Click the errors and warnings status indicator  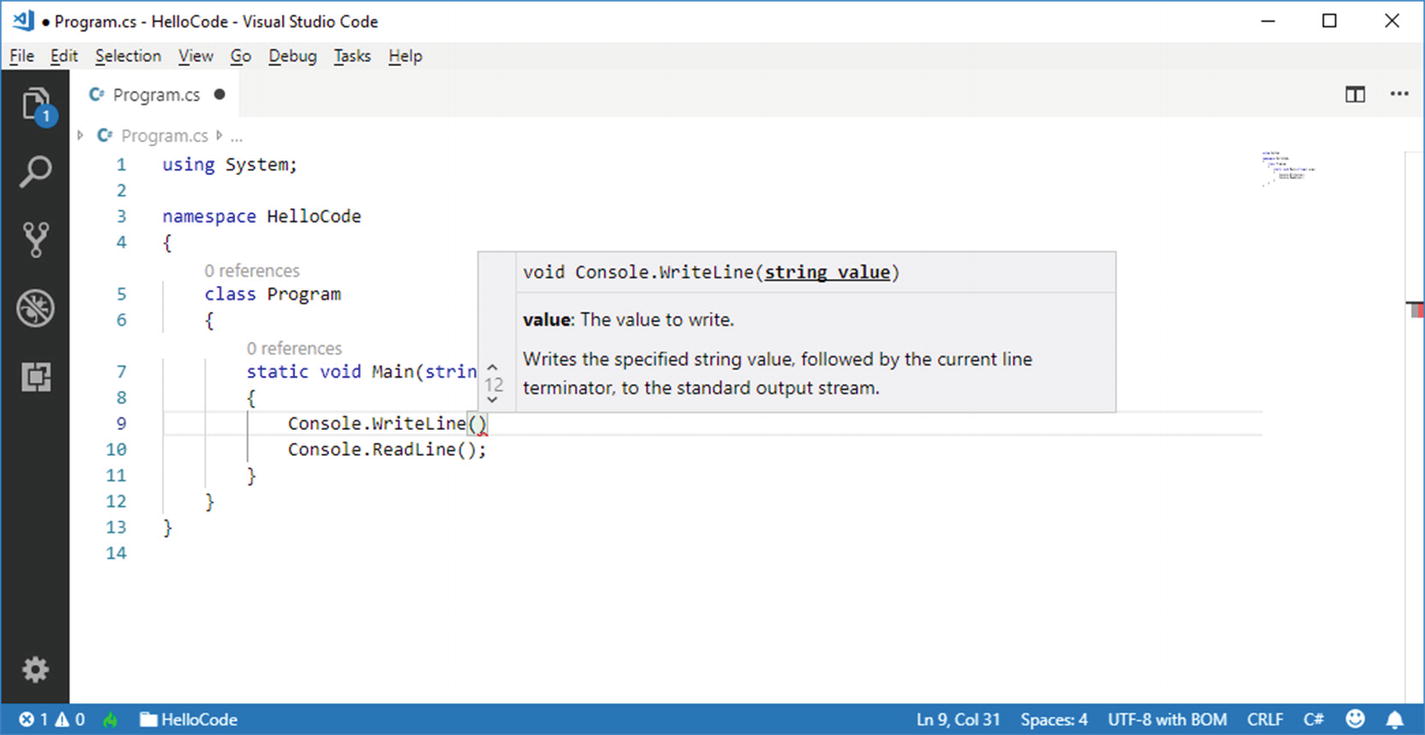(52, 719)
